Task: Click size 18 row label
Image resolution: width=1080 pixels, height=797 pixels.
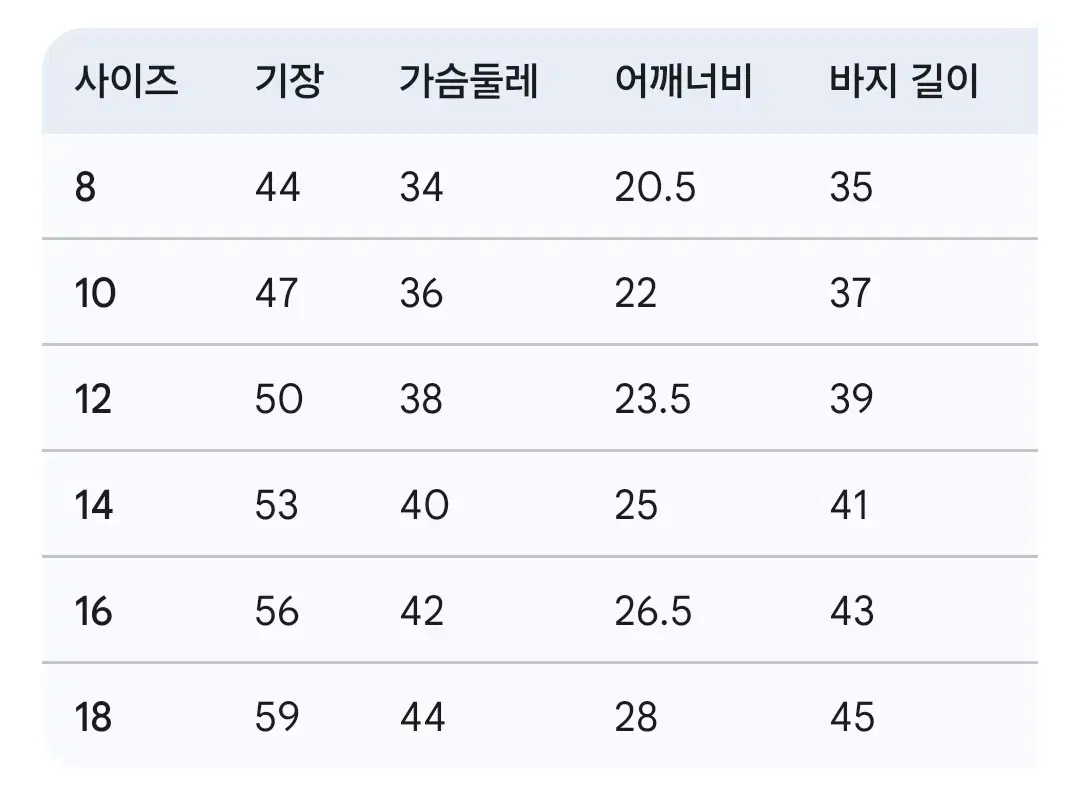Action: (x=93, y=717)
